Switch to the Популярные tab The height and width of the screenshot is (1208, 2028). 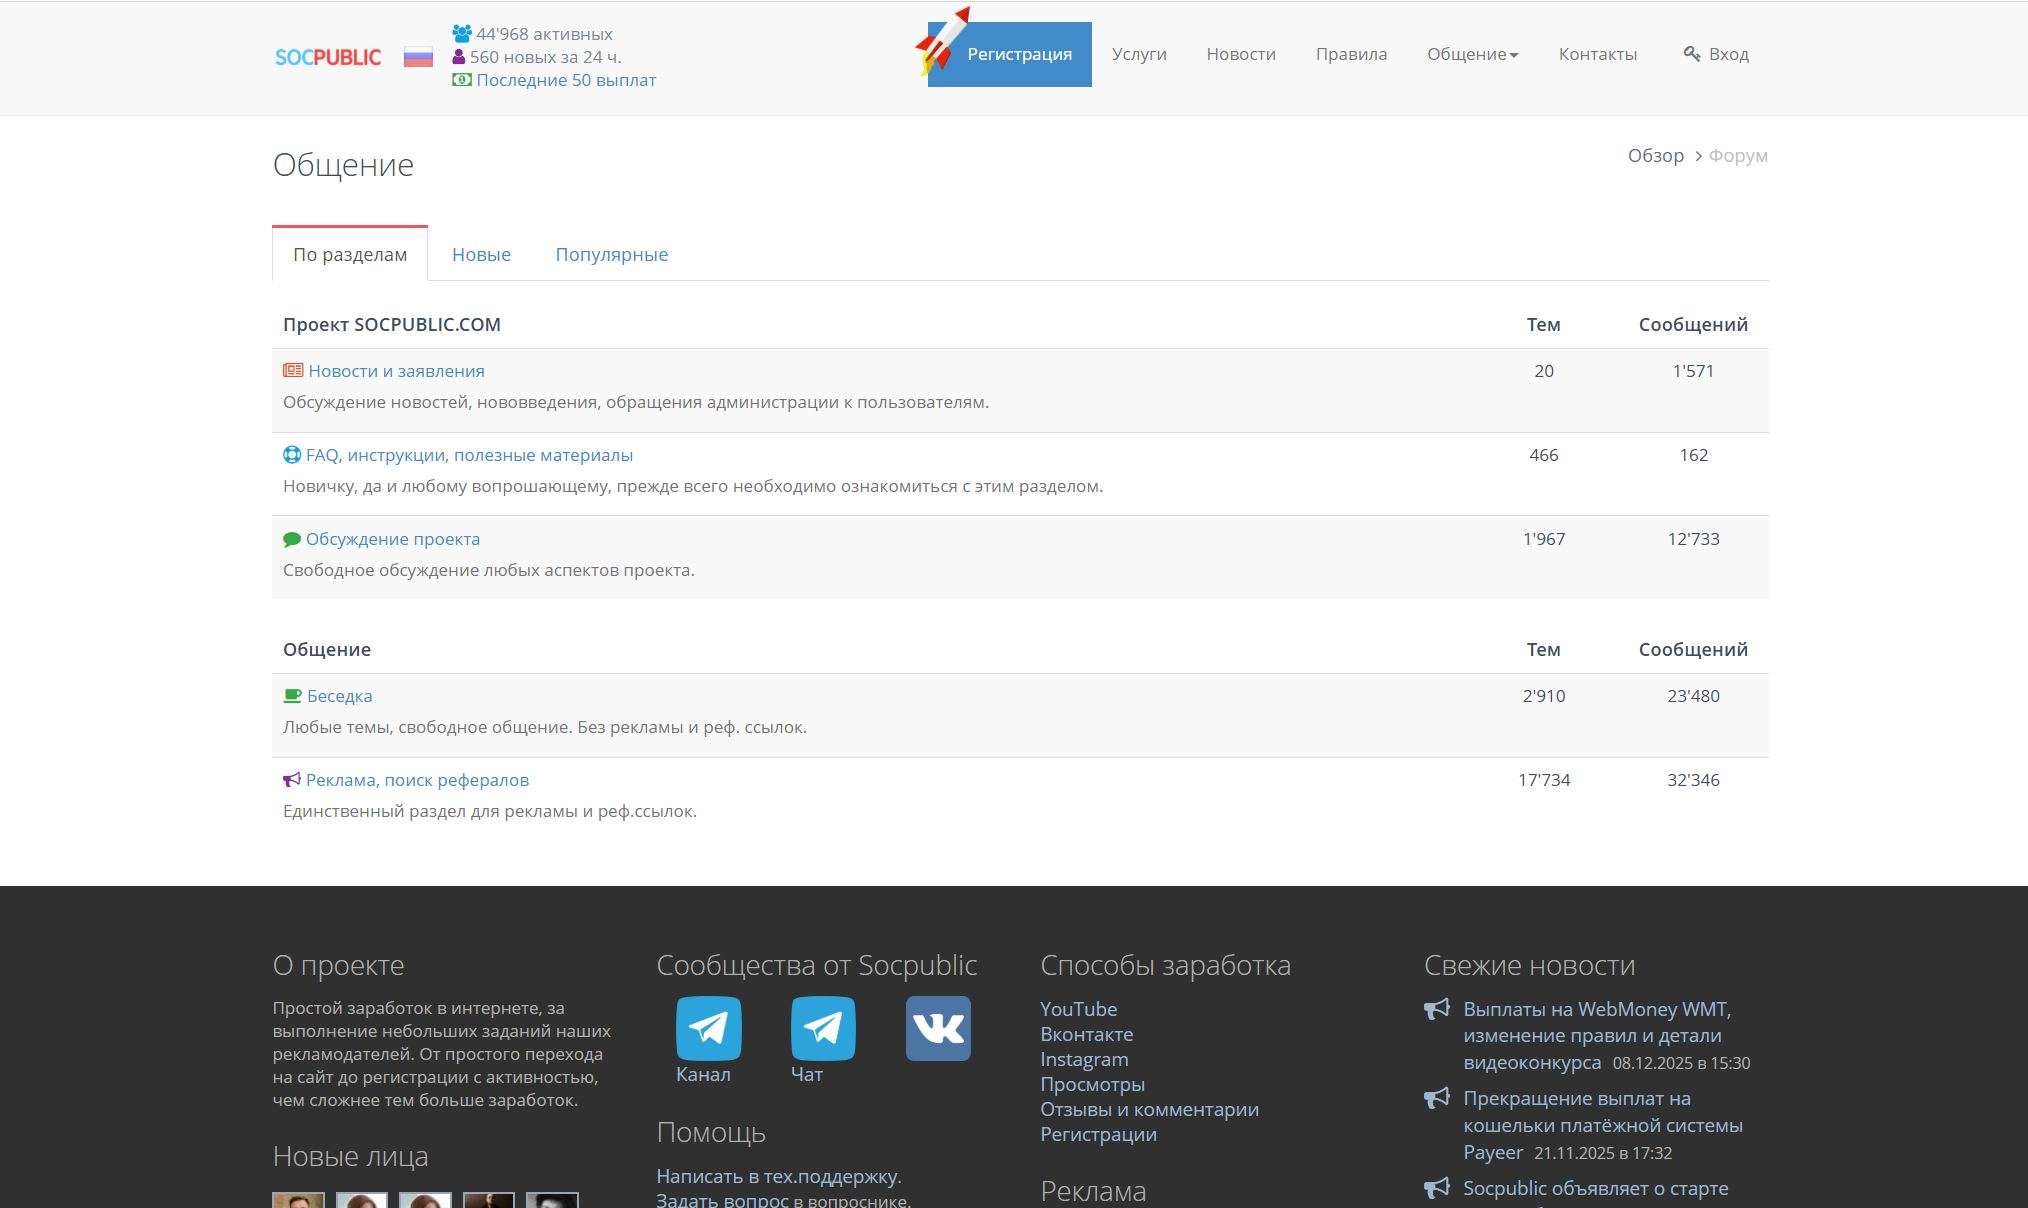(x=611, y=254)
